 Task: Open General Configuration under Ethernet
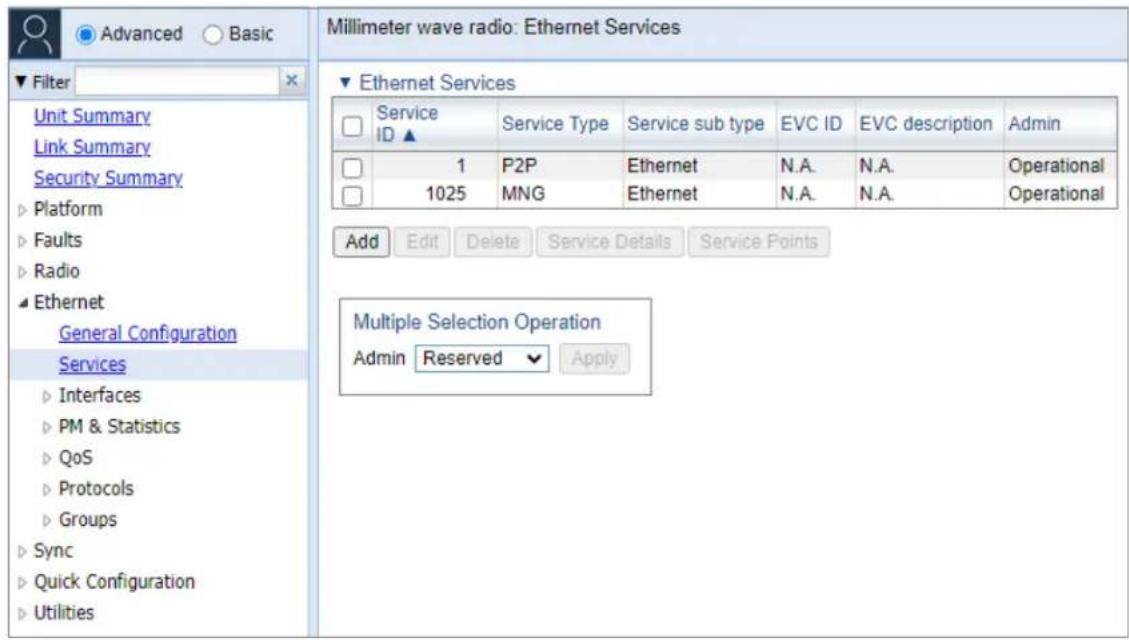[x=148, y=333]
